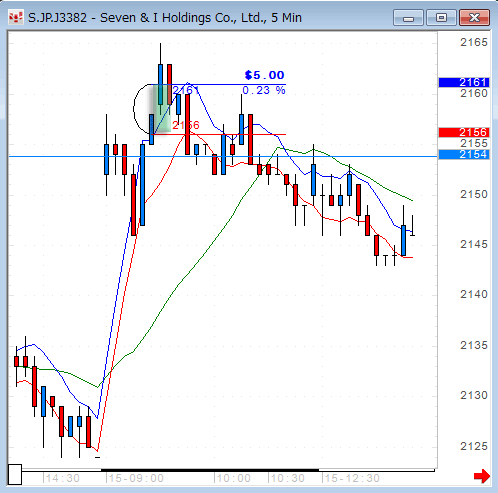Select the blue 2161 price marker on axis
The height and width of the screenshot is (493, 498).
(x=464, y=82)
